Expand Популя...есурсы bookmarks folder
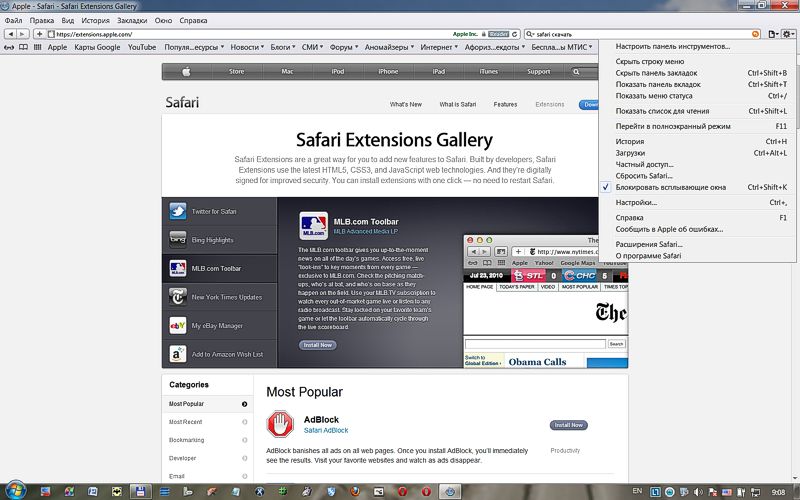The image size is (800, 500). click(x=194, y=47)
